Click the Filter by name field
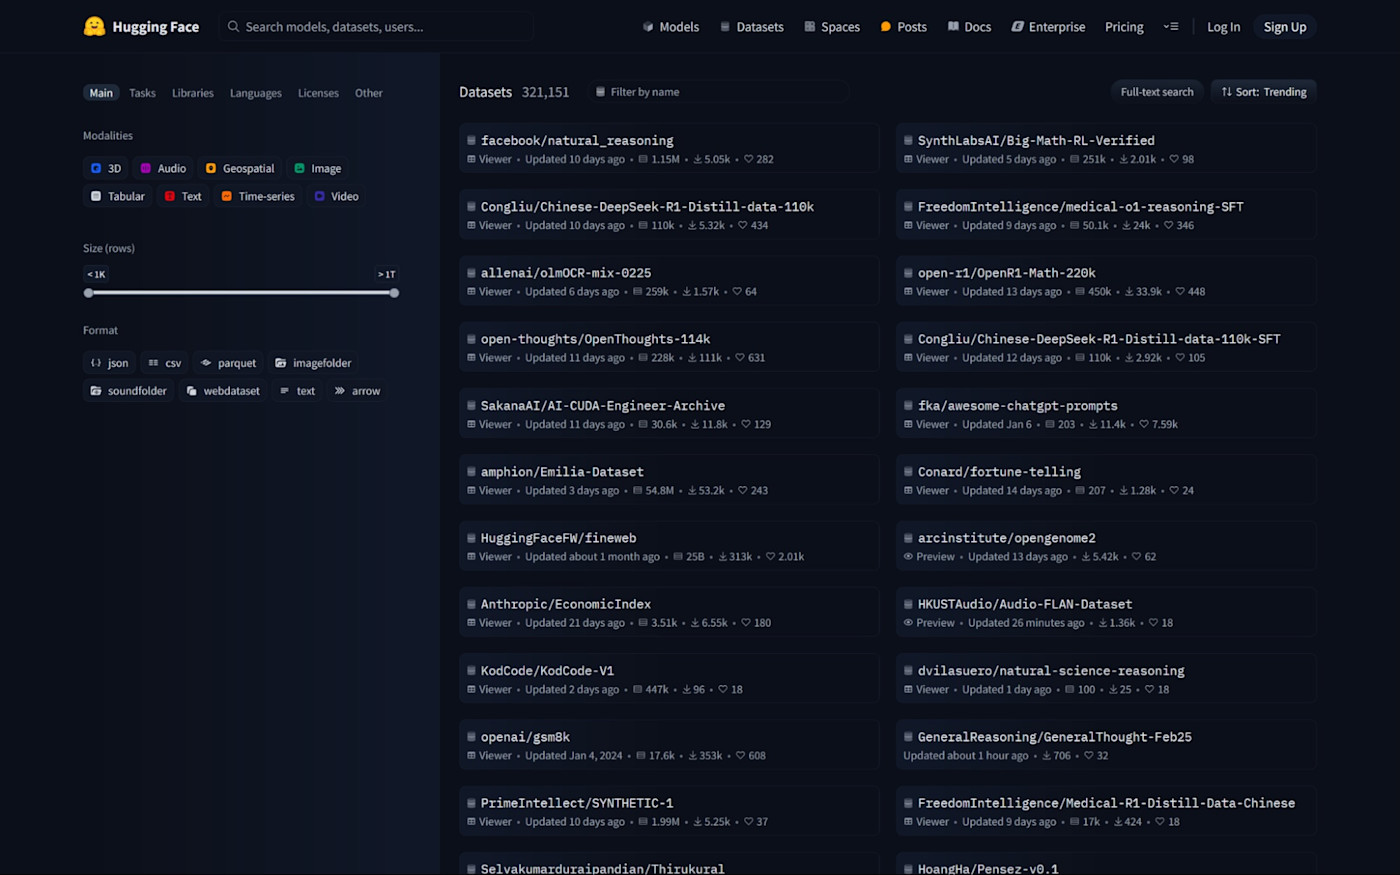Viewport: 1400px width, 875px height. [x=718, y=92]
